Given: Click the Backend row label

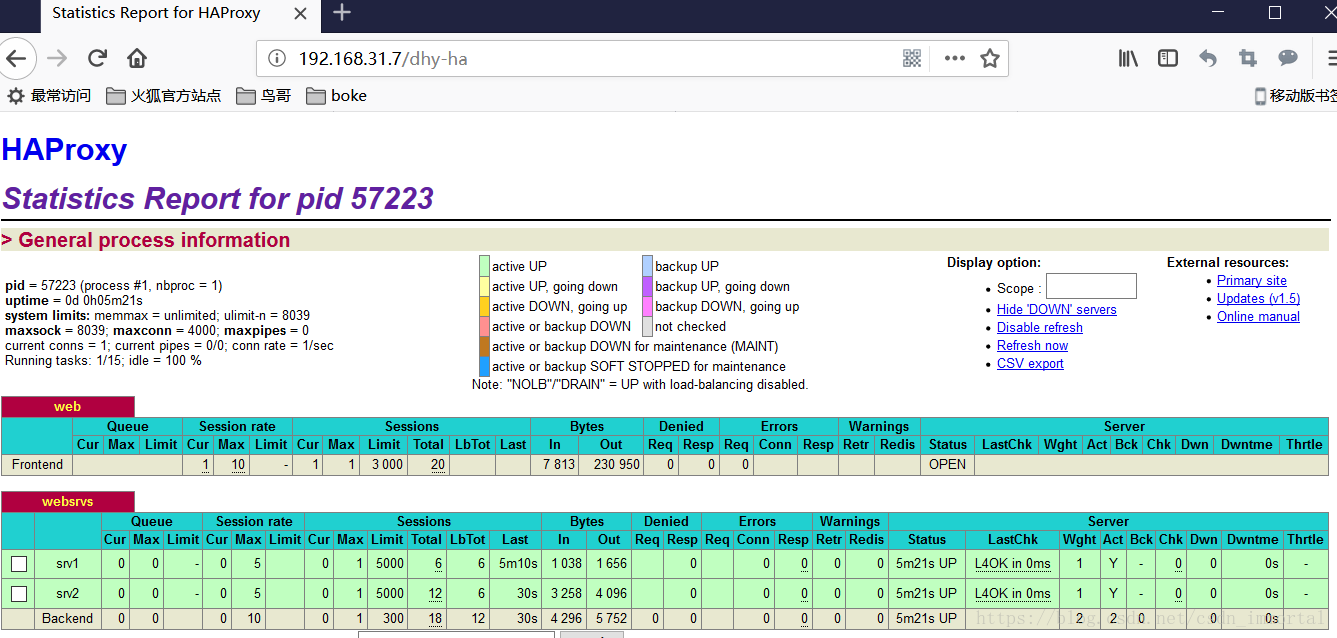Looking at the screenshot, I should pyautogui.click(x=68, y=619).
